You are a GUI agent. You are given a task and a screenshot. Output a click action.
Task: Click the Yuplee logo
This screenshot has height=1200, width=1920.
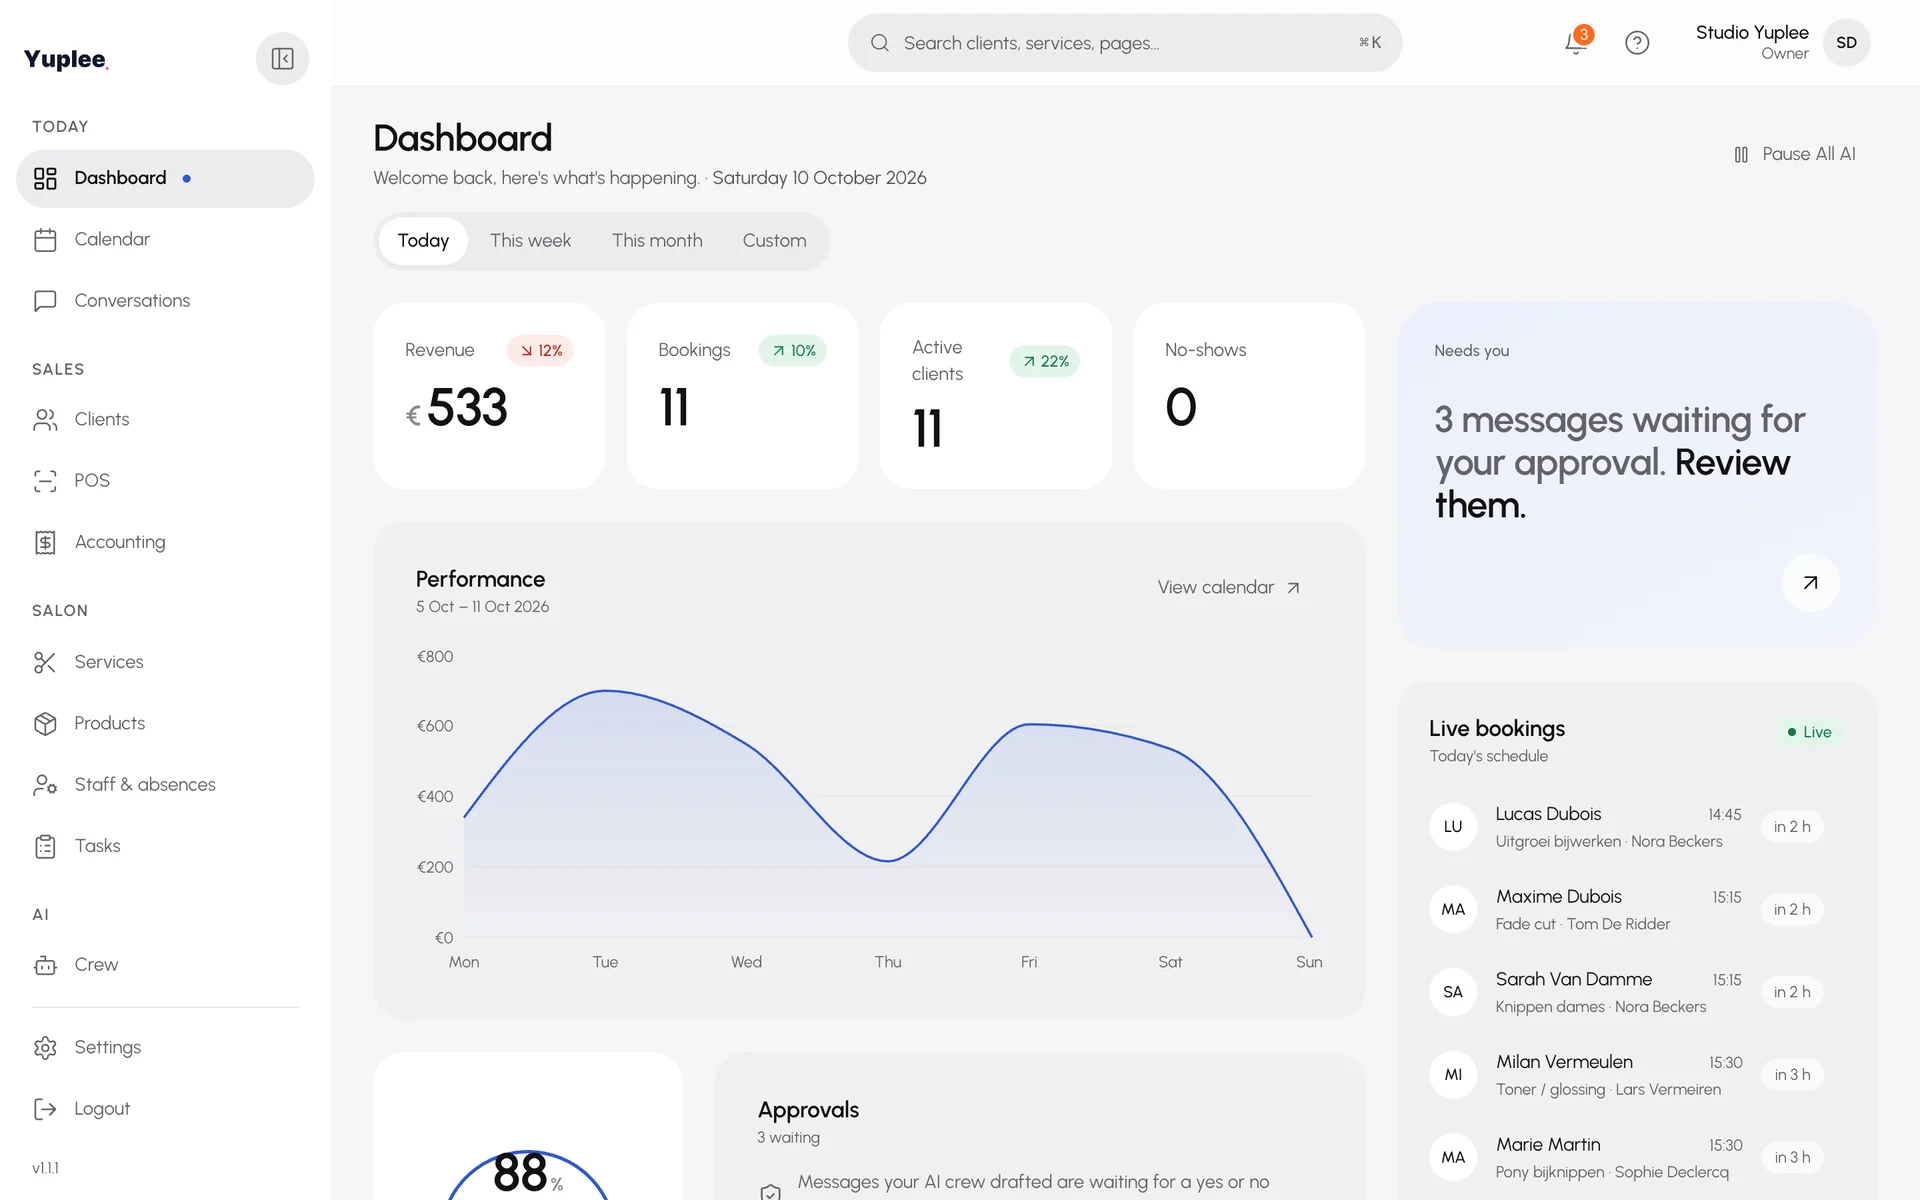click(x=66, y=59)
